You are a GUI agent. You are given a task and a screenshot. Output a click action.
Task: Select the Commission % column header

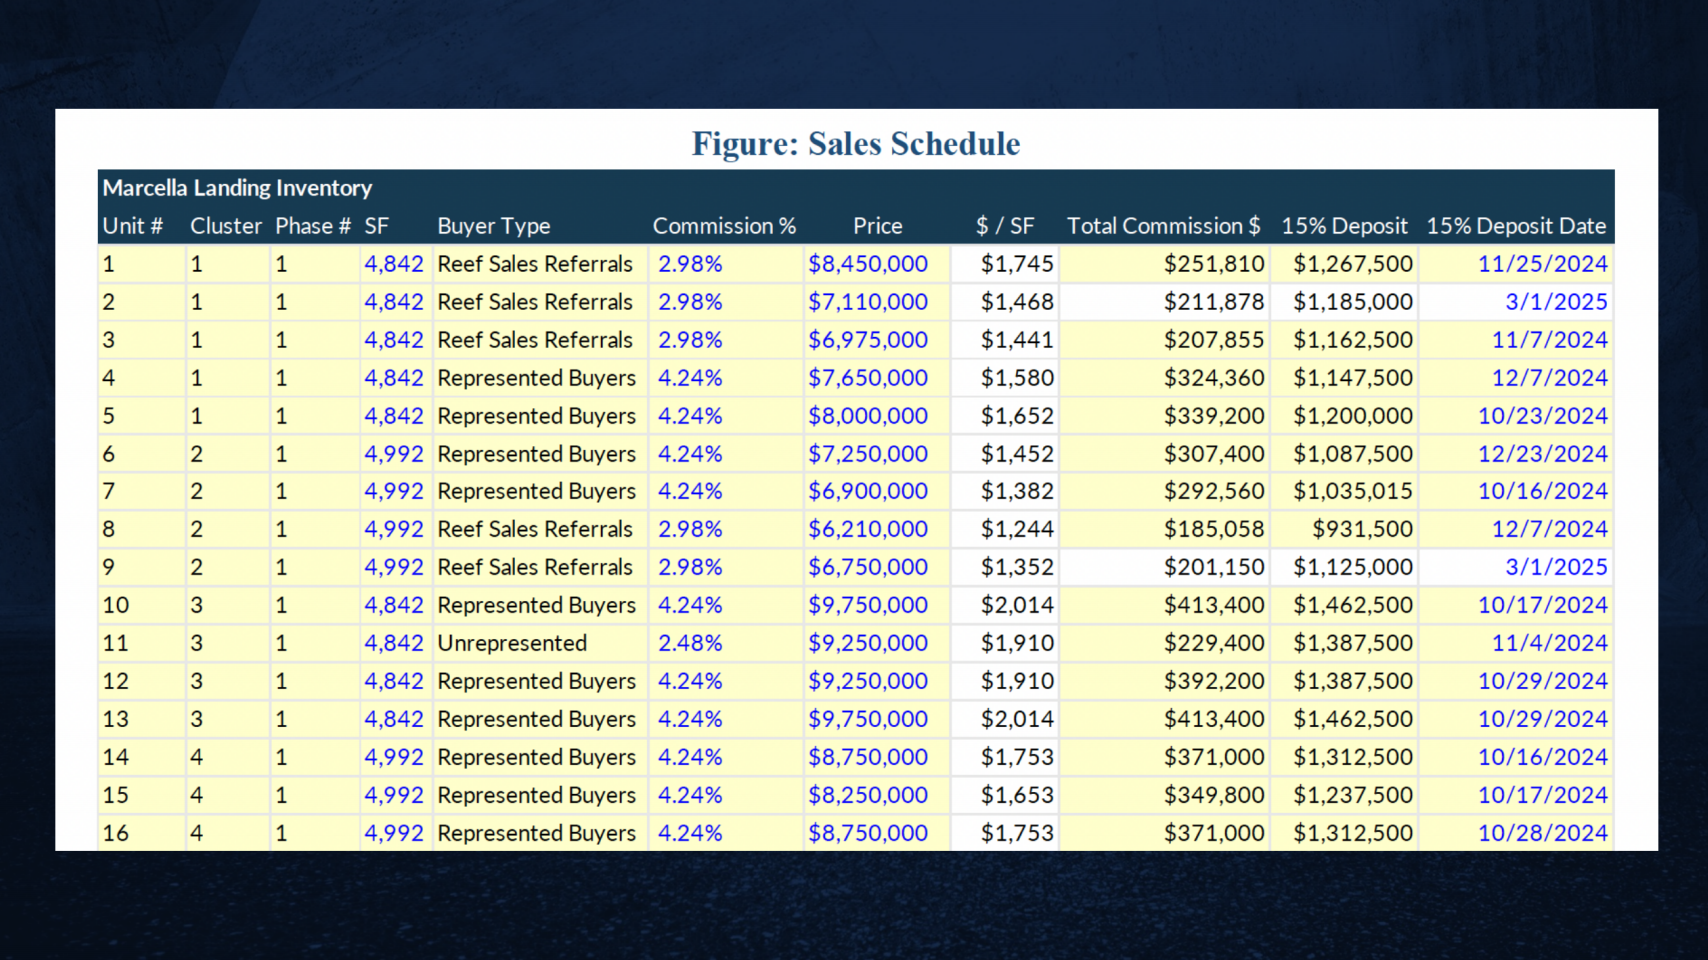(x=724, y=226)
